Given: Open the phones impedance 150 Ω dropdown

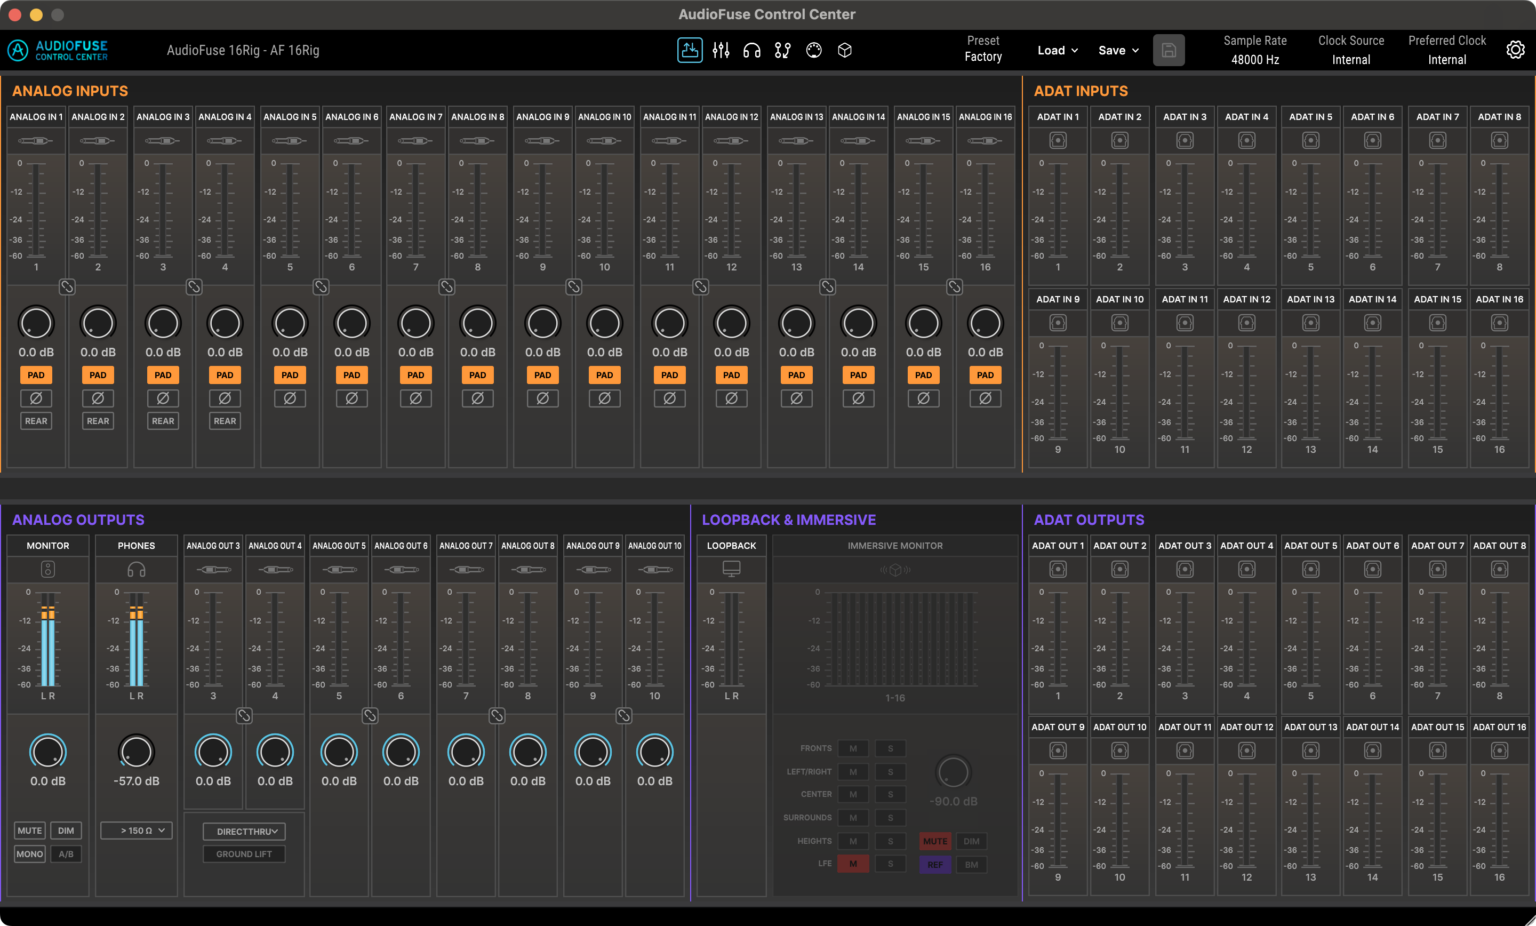Looking at the screenshot, I should [144, 831].
